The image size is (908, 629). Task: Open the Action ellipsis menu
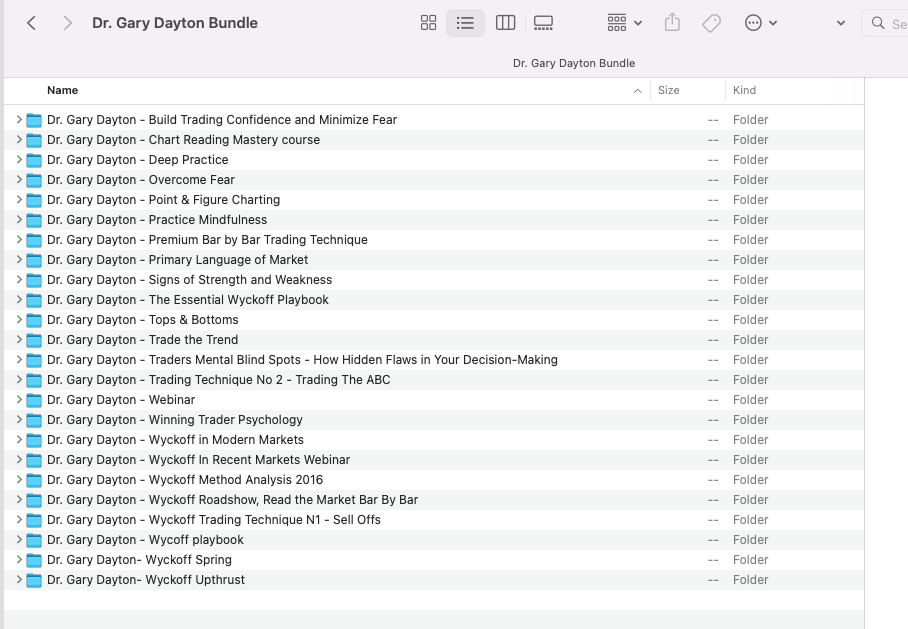(x=760, y=23)
